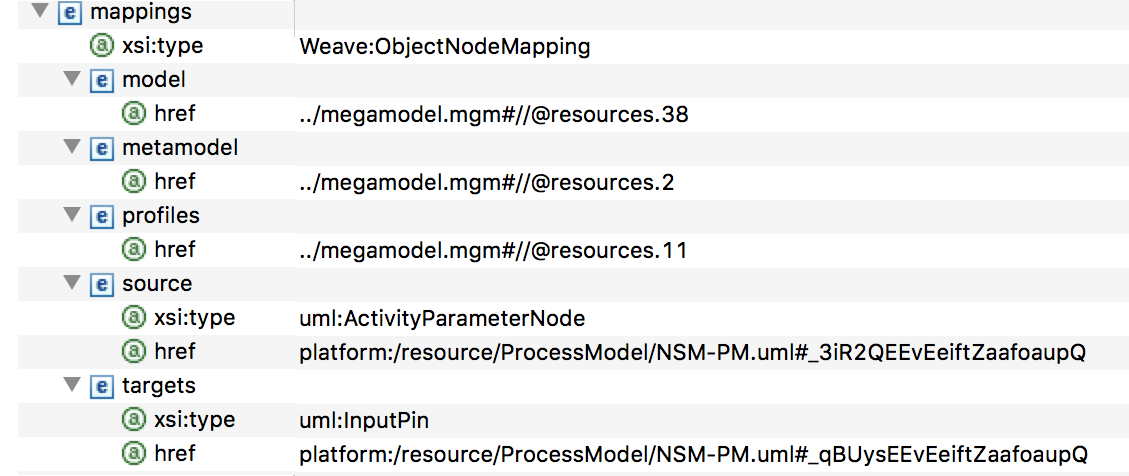Click the element icon beside metamodel

point(101,148)
